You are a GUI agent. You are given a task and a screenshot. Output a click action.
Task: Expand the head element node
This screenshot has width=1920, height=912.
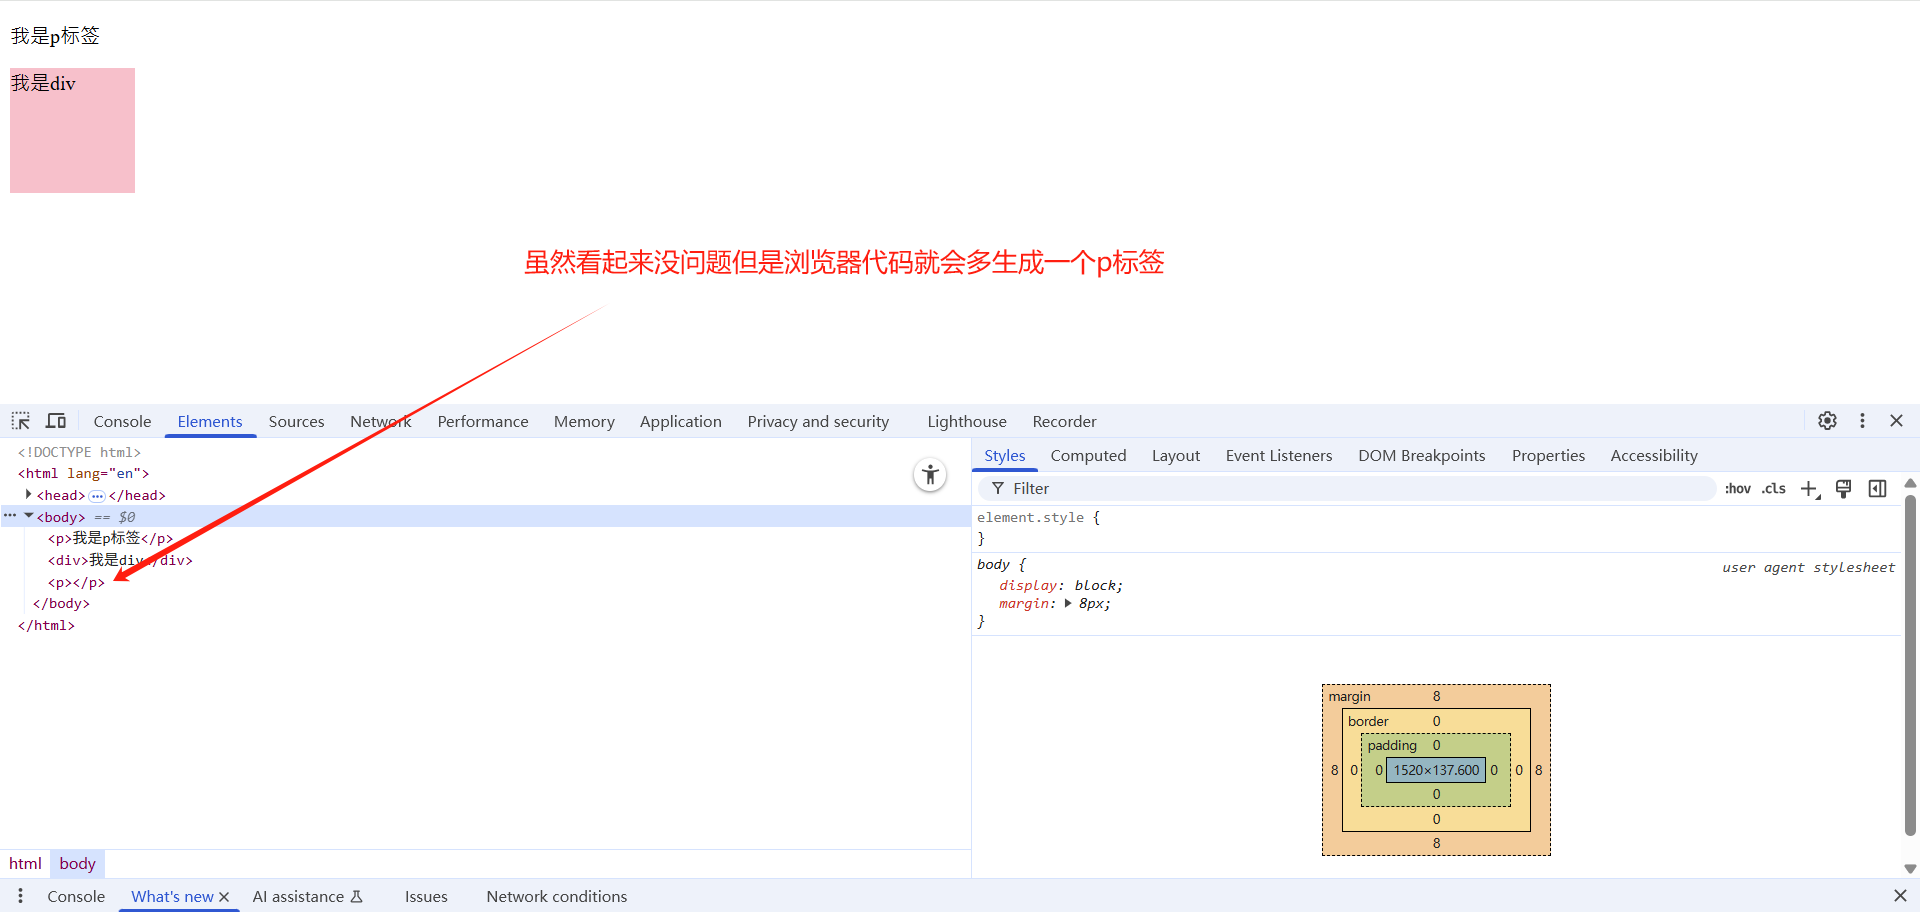tap(28, 495)
